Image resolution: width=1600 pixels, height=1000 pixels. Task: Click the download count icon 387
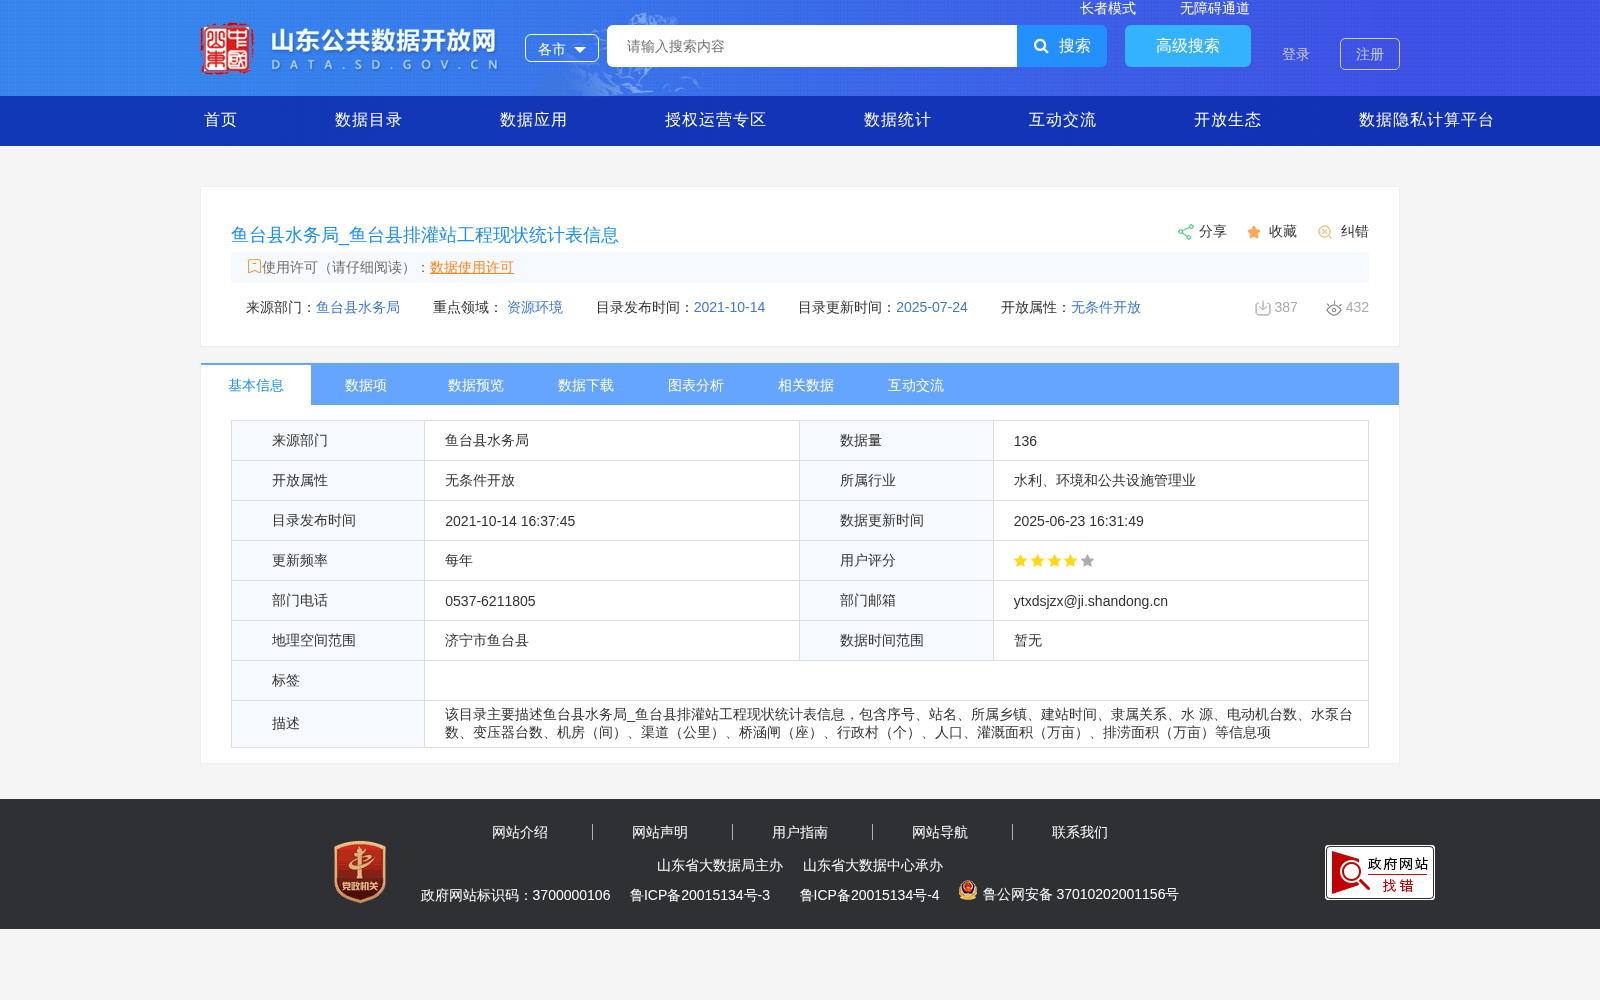click(x=1263, y=308)
